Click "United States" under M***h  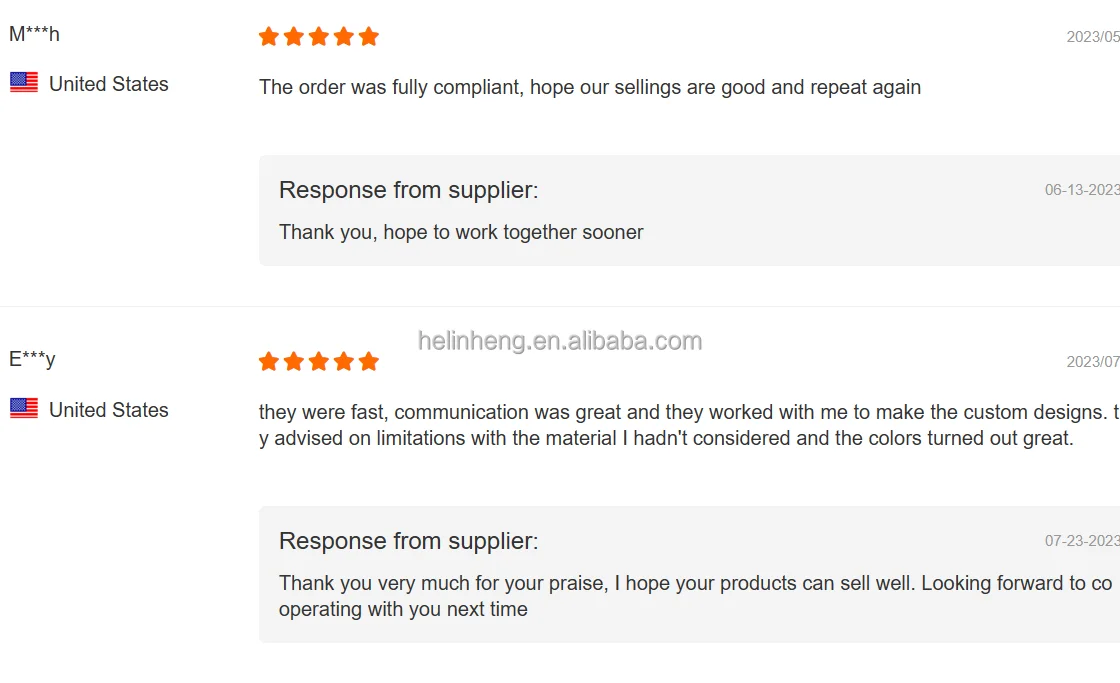(108, 84)
